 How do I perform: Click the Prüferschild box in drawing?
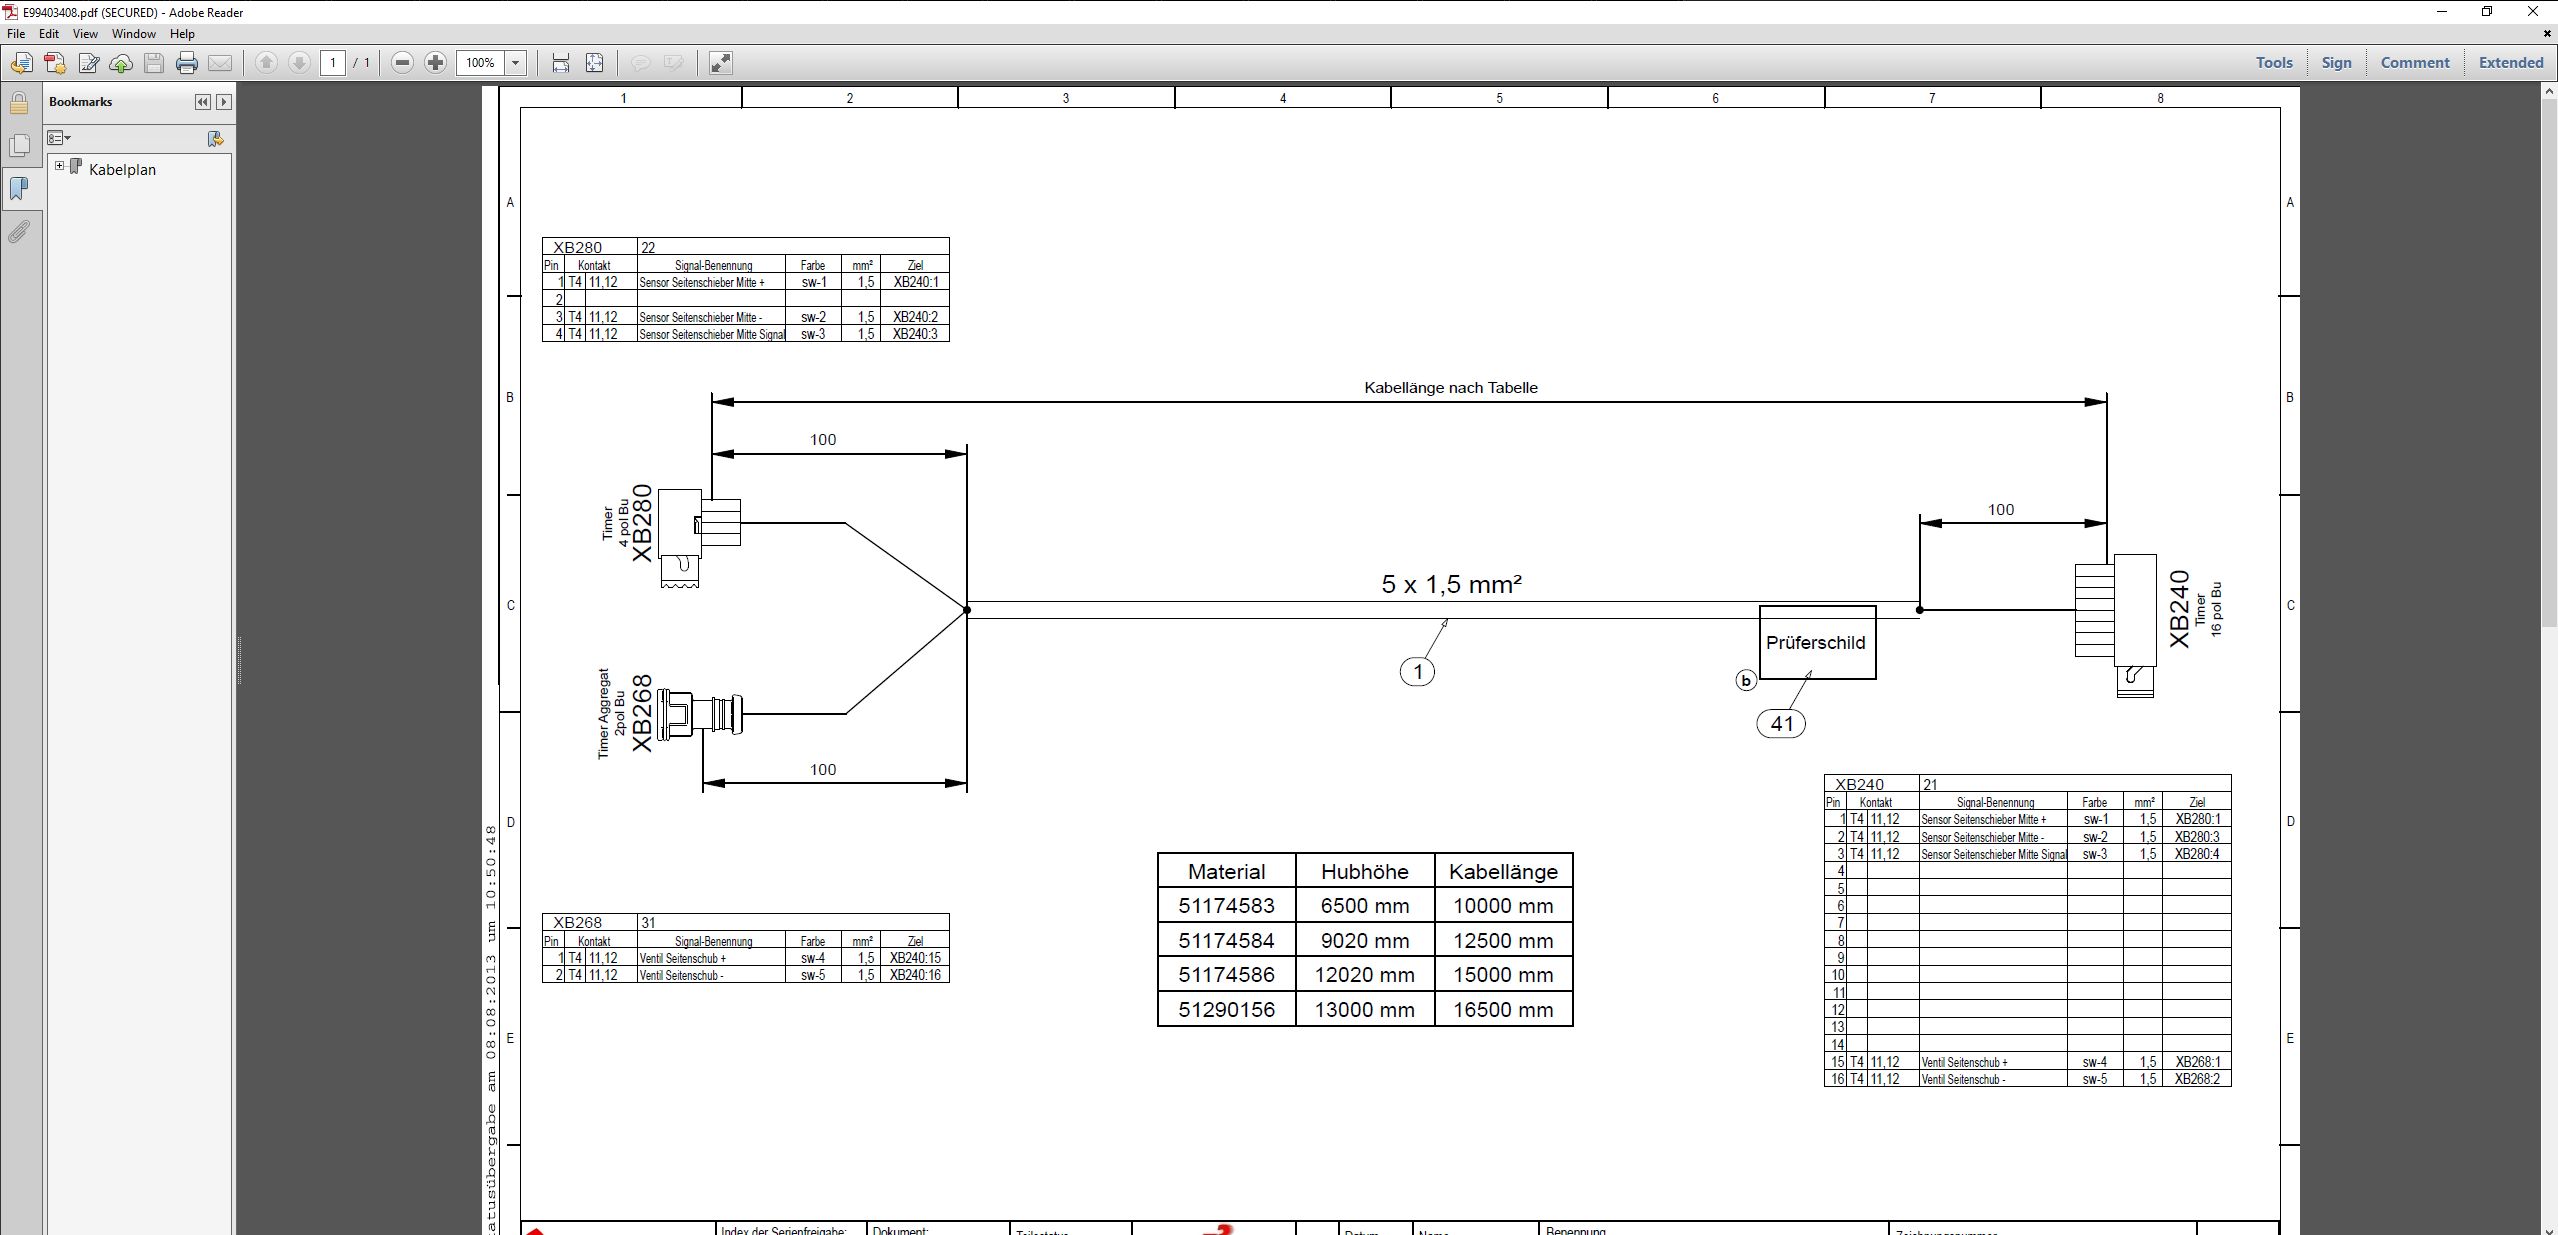pos(1817,642)
